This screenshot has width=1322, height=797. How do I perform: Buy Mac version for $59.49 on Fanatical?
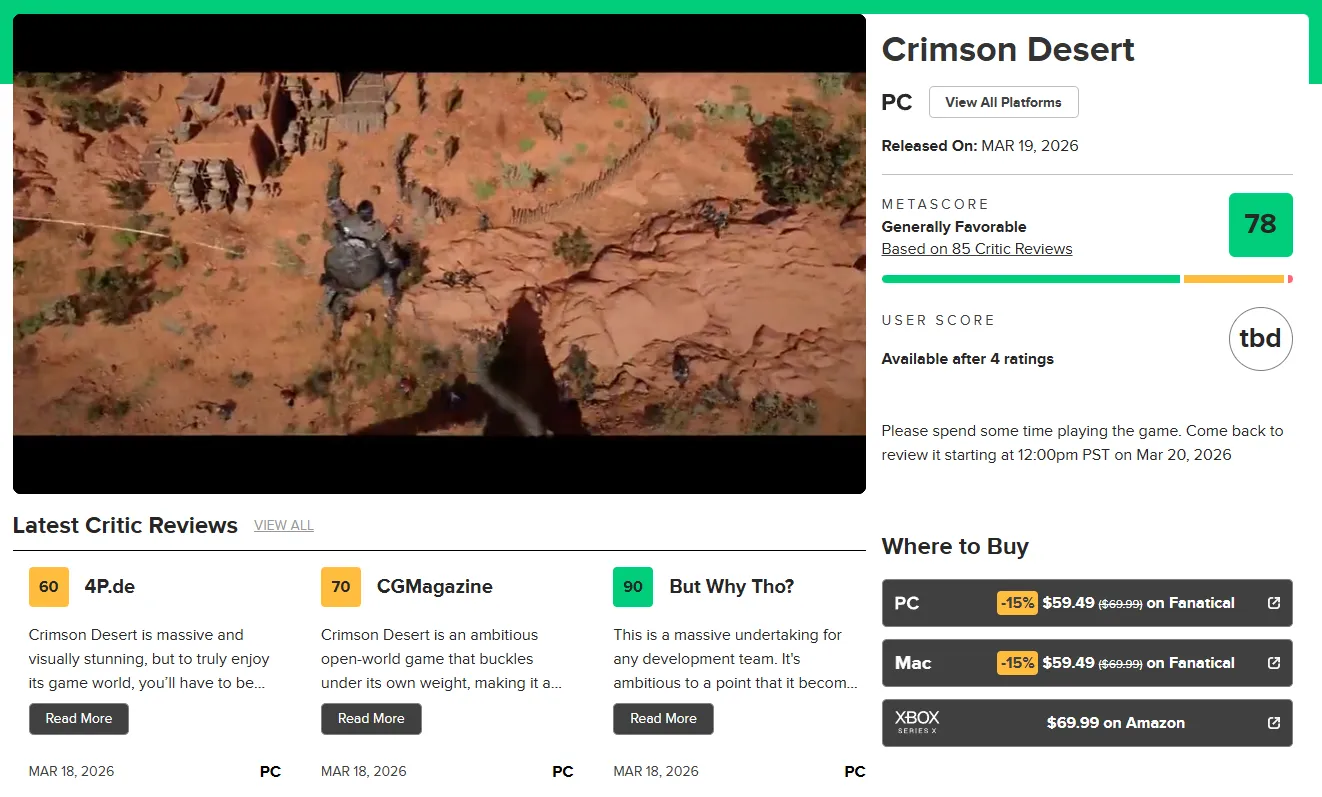(x=1087, y=663)
